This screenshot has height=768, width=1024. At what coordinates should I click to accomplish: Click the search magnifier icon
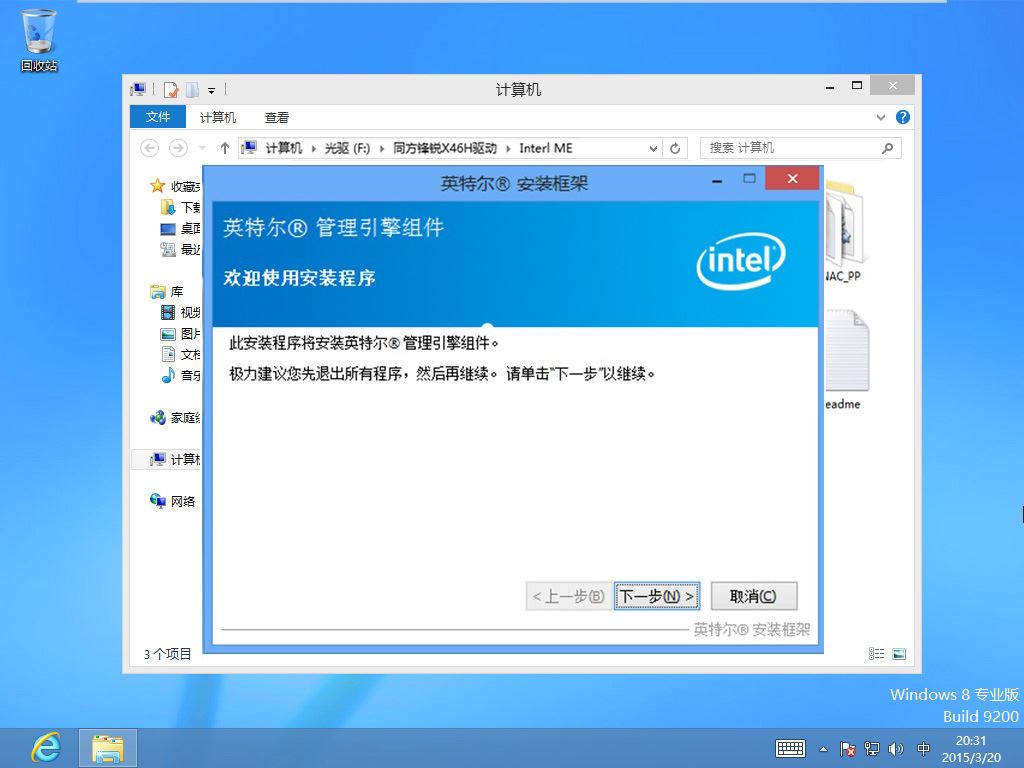tap(888, 148)
